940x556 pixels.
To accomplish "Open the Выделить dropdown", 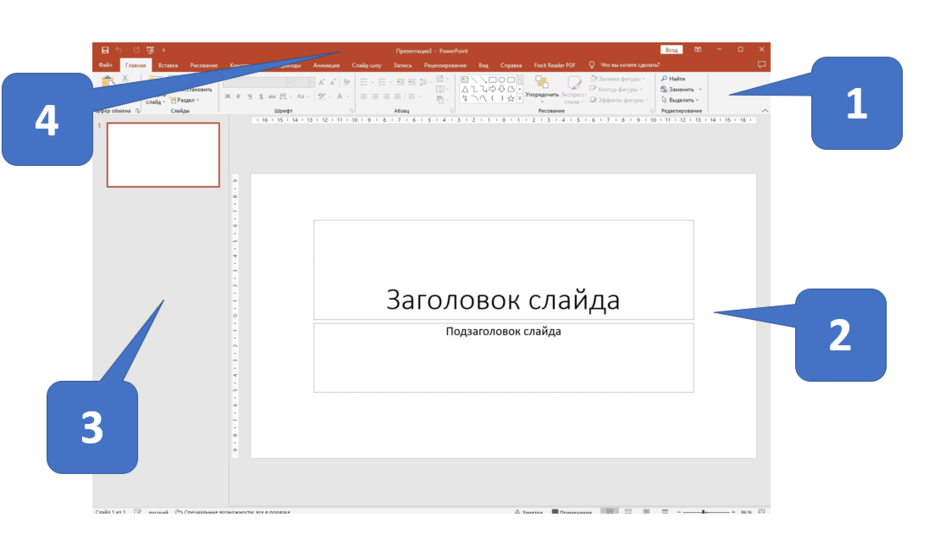I will 680,100.
